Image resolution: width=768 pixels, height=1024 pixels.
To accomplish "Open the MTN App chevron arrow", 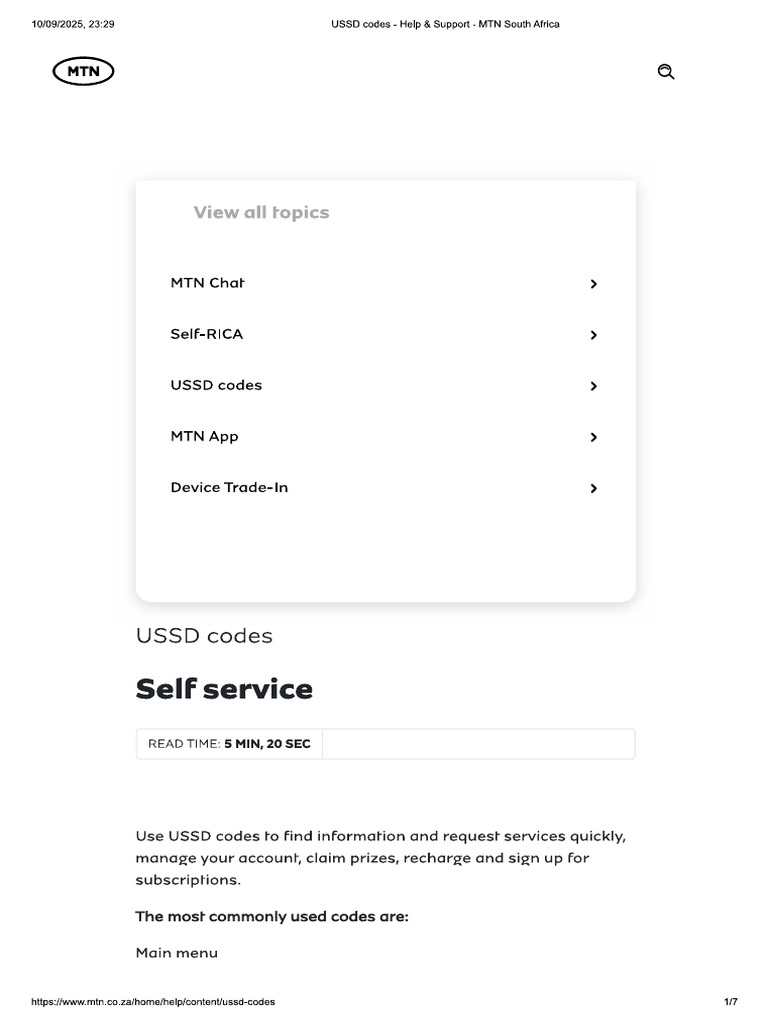I will pos(593,437).
